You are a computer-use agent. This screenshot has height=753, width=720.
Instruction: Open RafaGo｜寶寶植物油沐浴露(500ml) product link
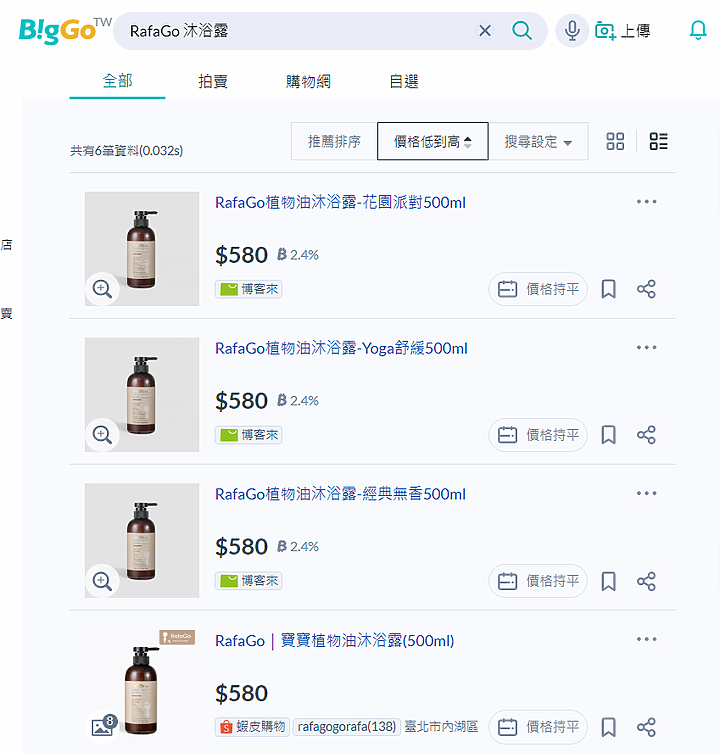click(x=334, y=641)
